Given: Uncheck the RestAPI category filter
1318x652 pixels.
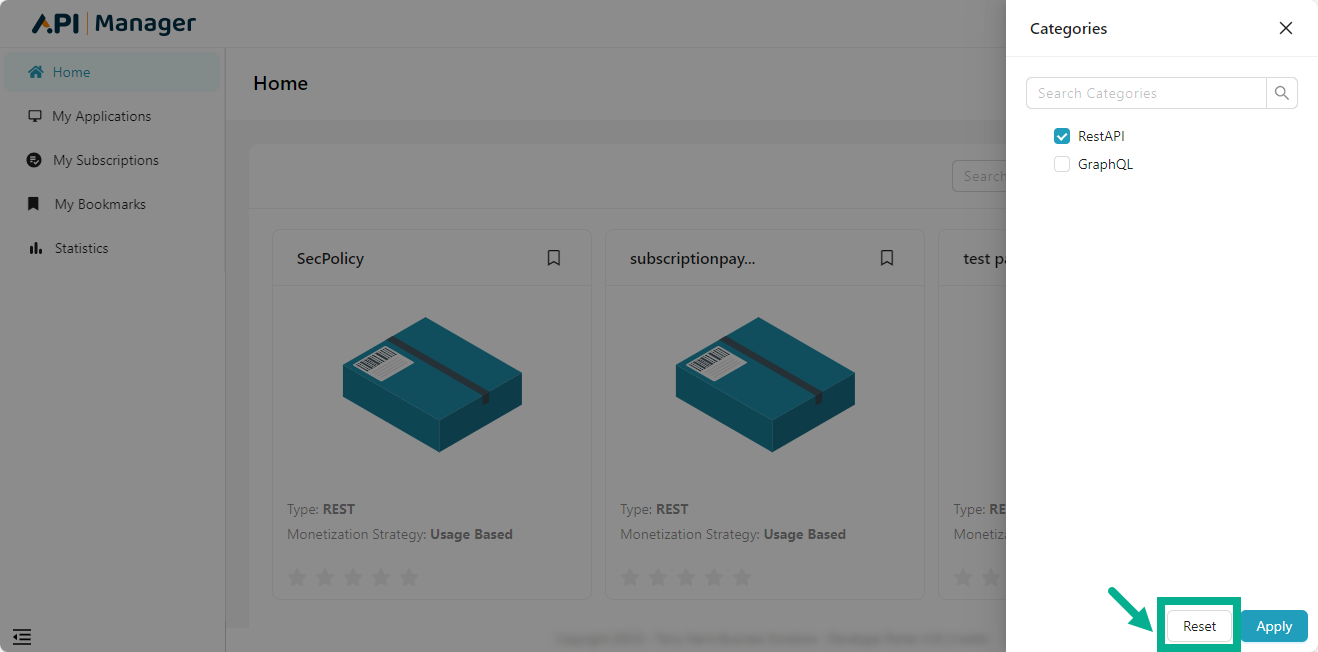Looking at the screenshot, I should 1061,135.
